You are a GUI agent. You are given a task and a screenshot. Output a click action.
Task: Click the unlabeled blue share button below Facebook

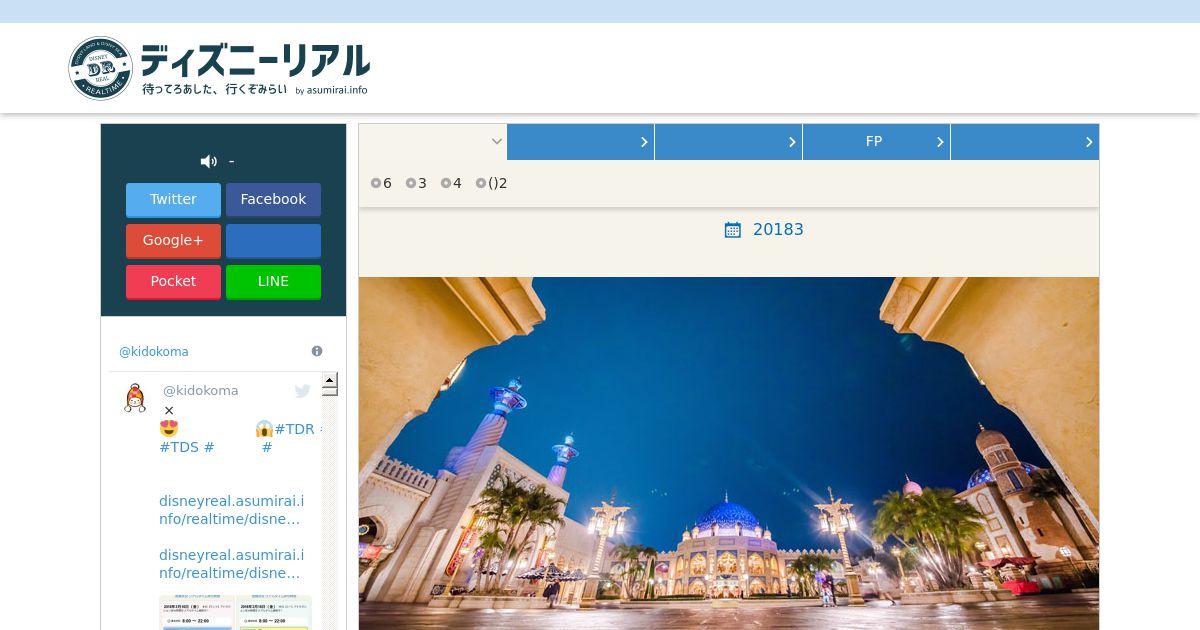(273, 240)
